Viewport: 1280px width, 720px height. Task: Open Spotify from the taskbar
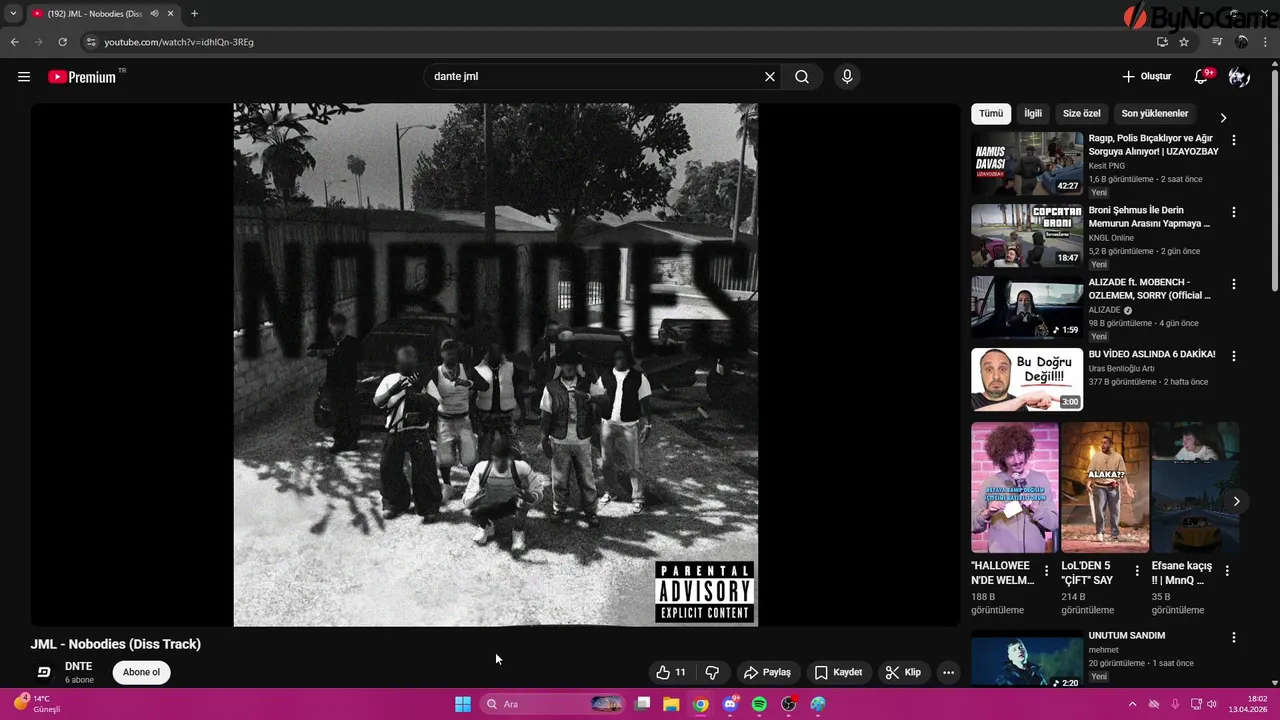759,704
